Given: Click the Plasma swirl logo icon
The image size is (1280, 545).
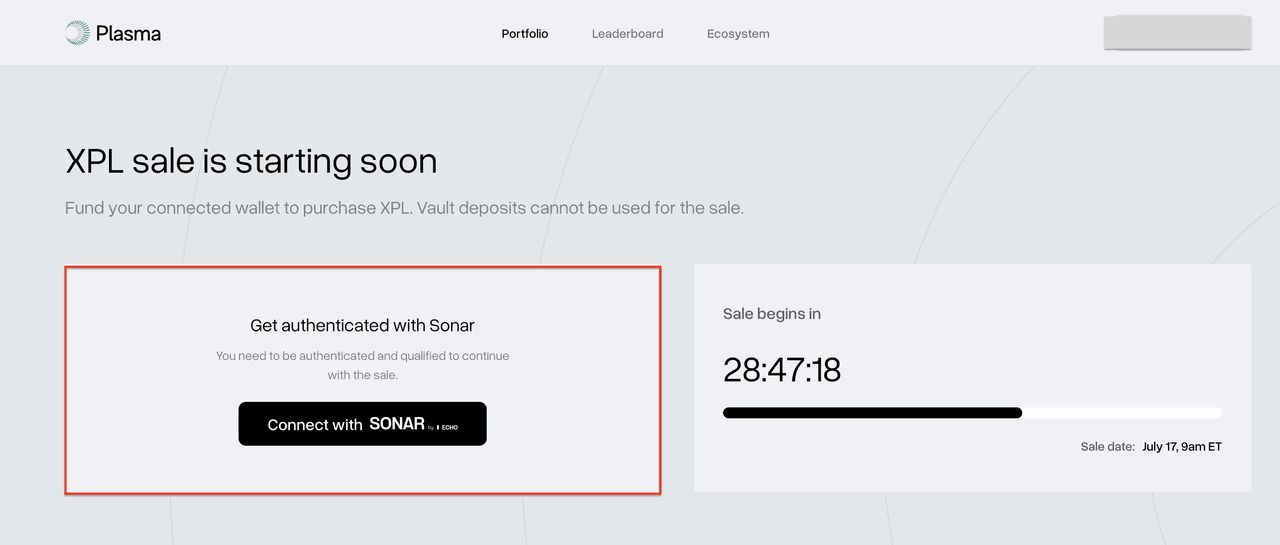Looking at the screenshot, I should [77, 33].
